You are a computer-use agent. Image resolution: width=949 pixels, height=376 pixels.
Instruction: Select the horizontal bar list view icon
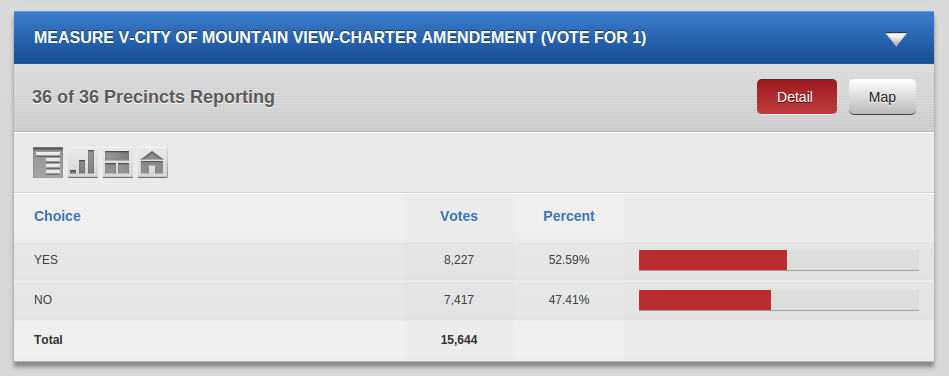(48, 163)
